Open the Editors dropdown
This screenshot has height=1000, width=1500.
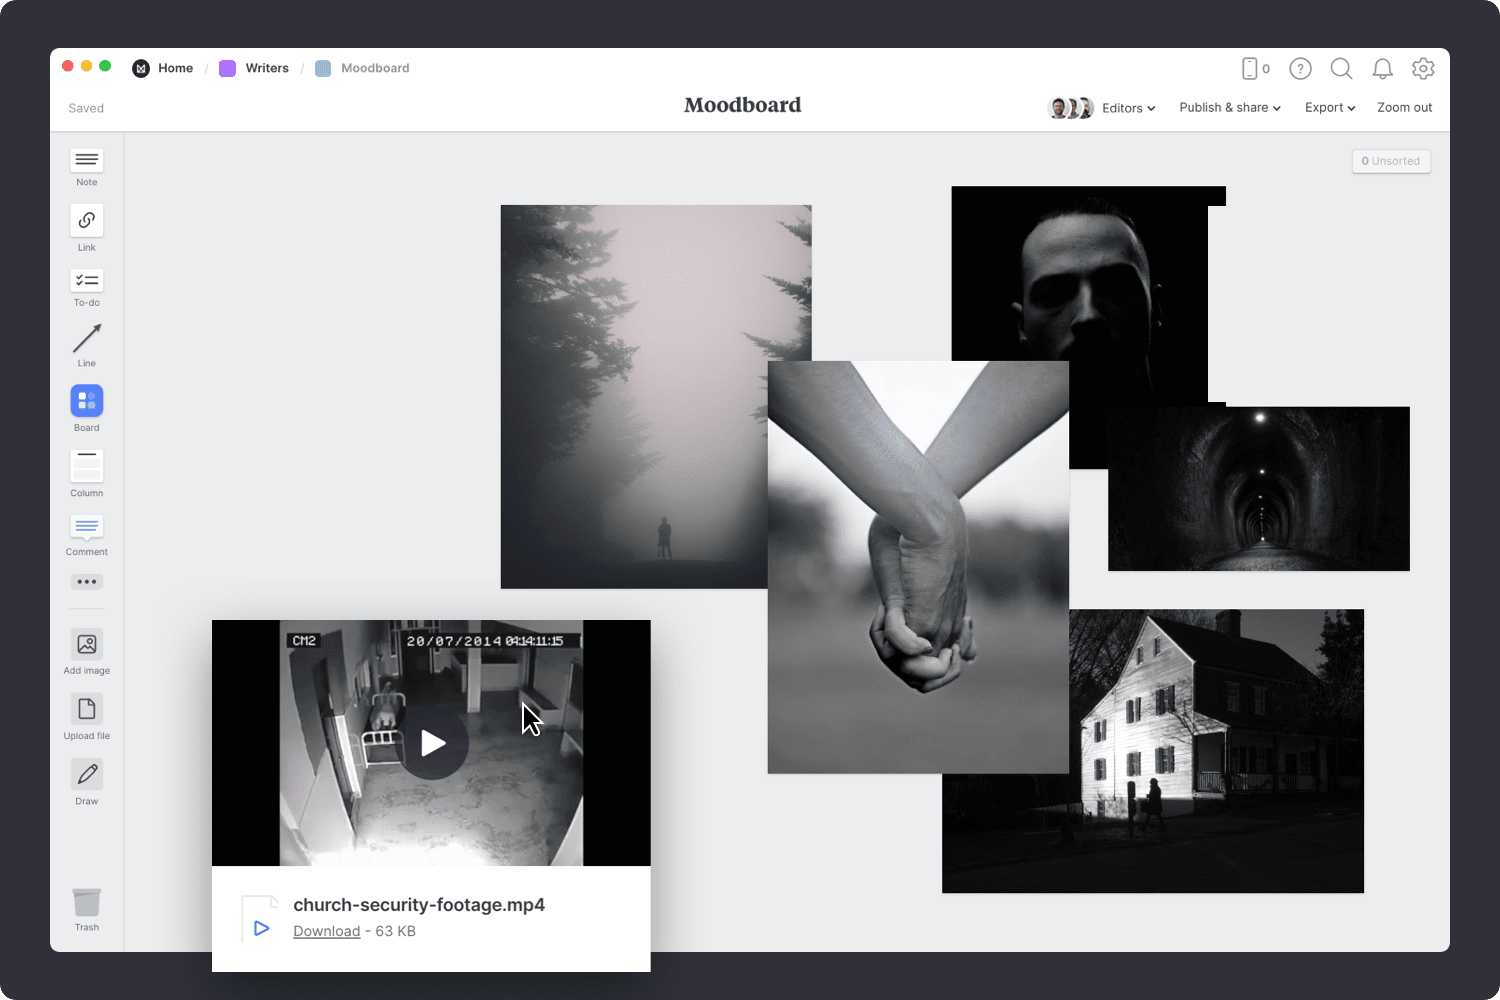tap(1127, 107)
